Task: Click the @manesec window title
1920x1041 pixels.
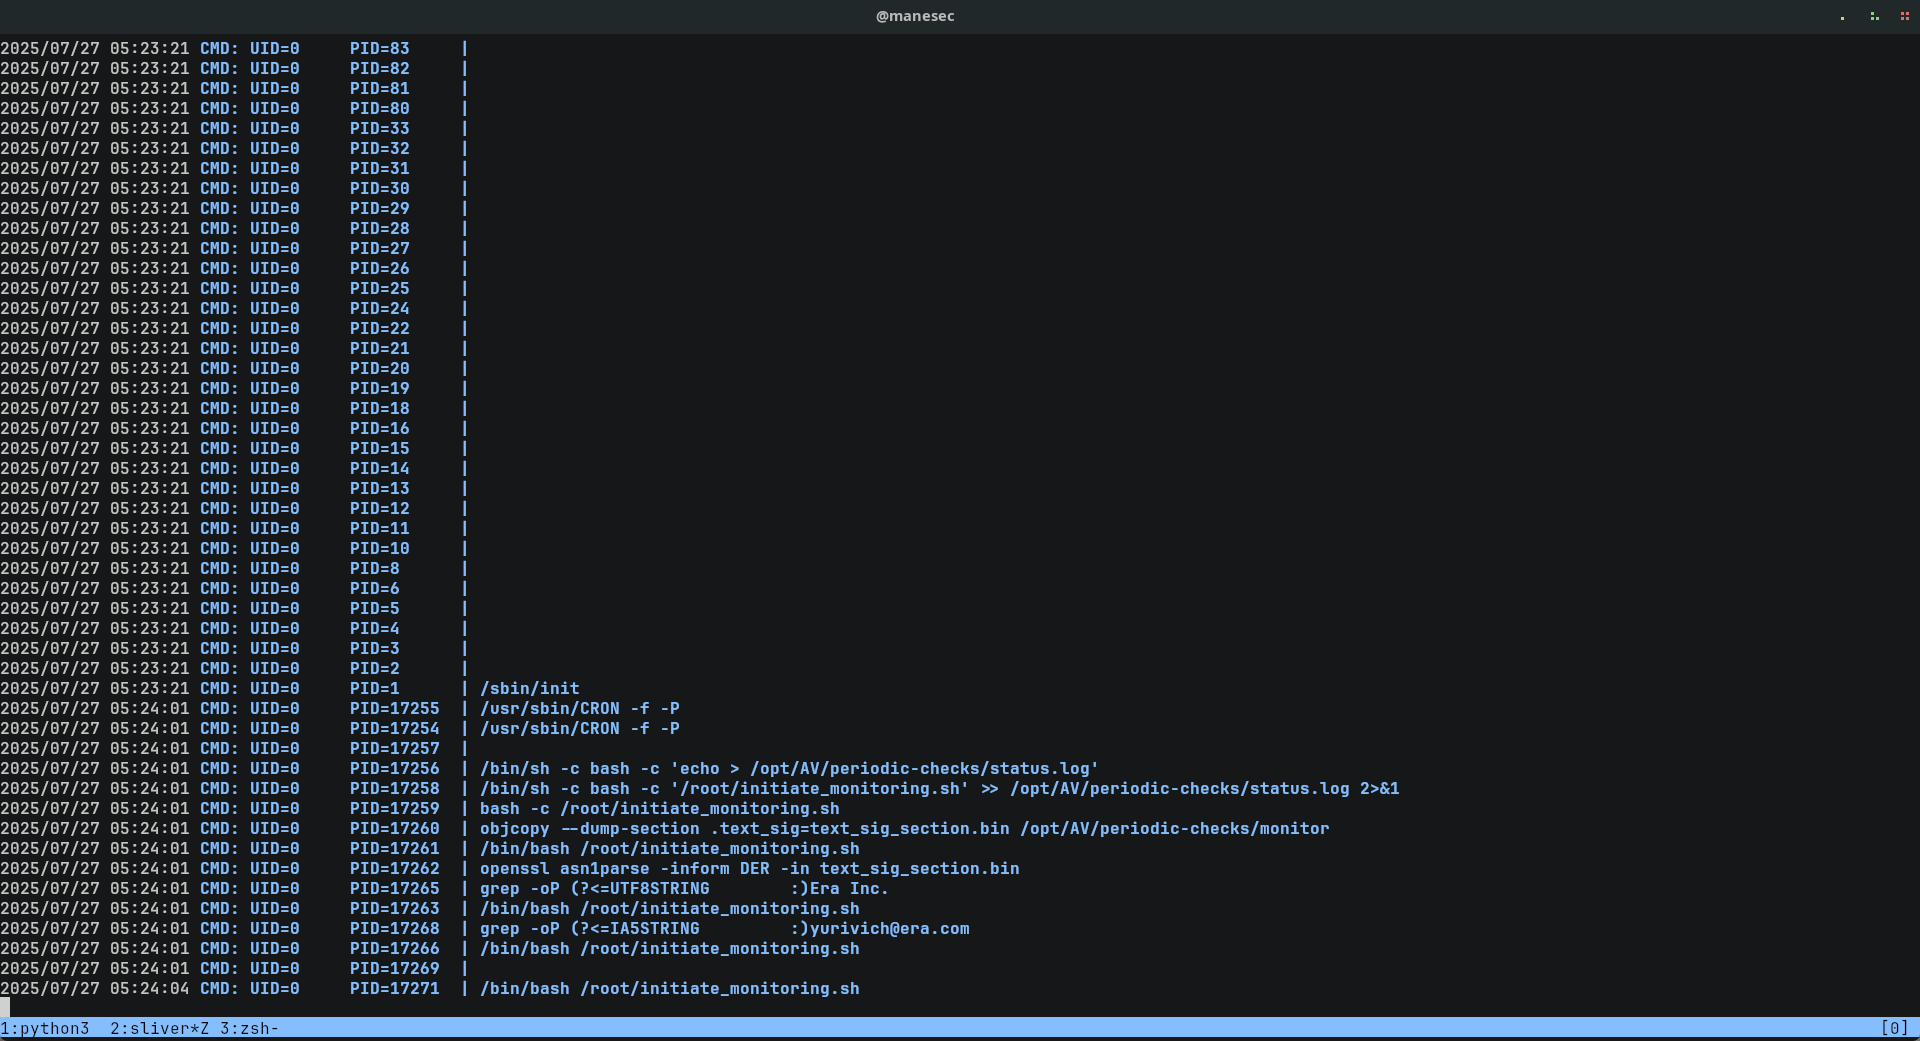Action: [914, 16]
